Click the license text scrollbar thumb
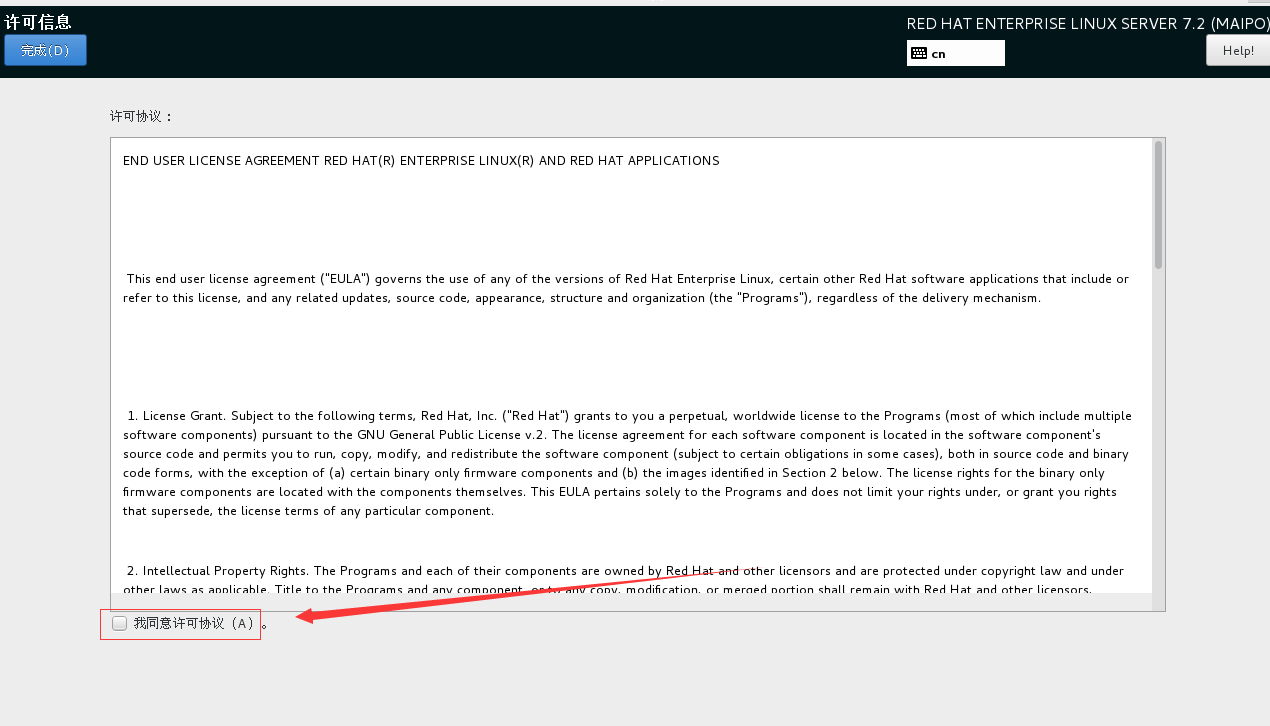The width and height of the screenshot is (1270, 726). click(x=1158, y=204)
